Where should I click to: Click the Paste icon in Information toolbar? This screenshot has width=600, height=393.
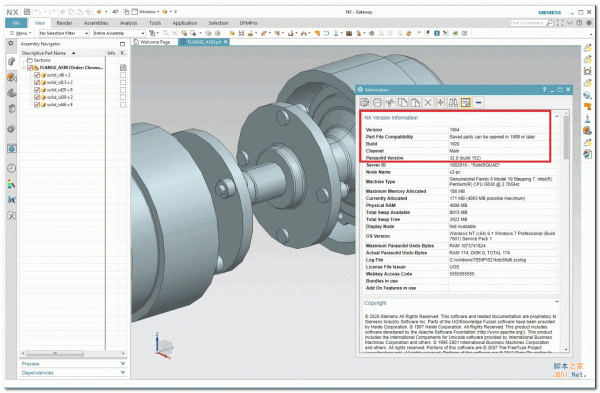point(415,103)
